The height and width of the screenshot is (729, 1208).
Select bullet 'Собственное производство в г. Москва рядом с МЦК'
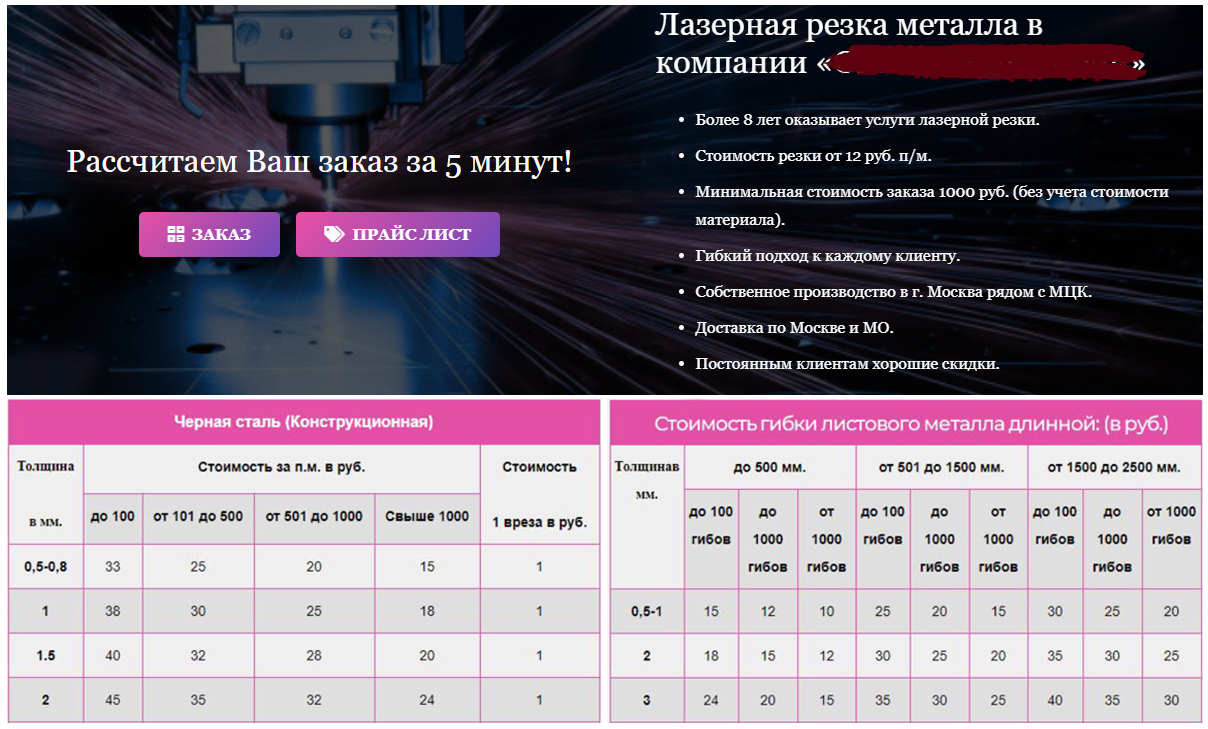point(894,292)
